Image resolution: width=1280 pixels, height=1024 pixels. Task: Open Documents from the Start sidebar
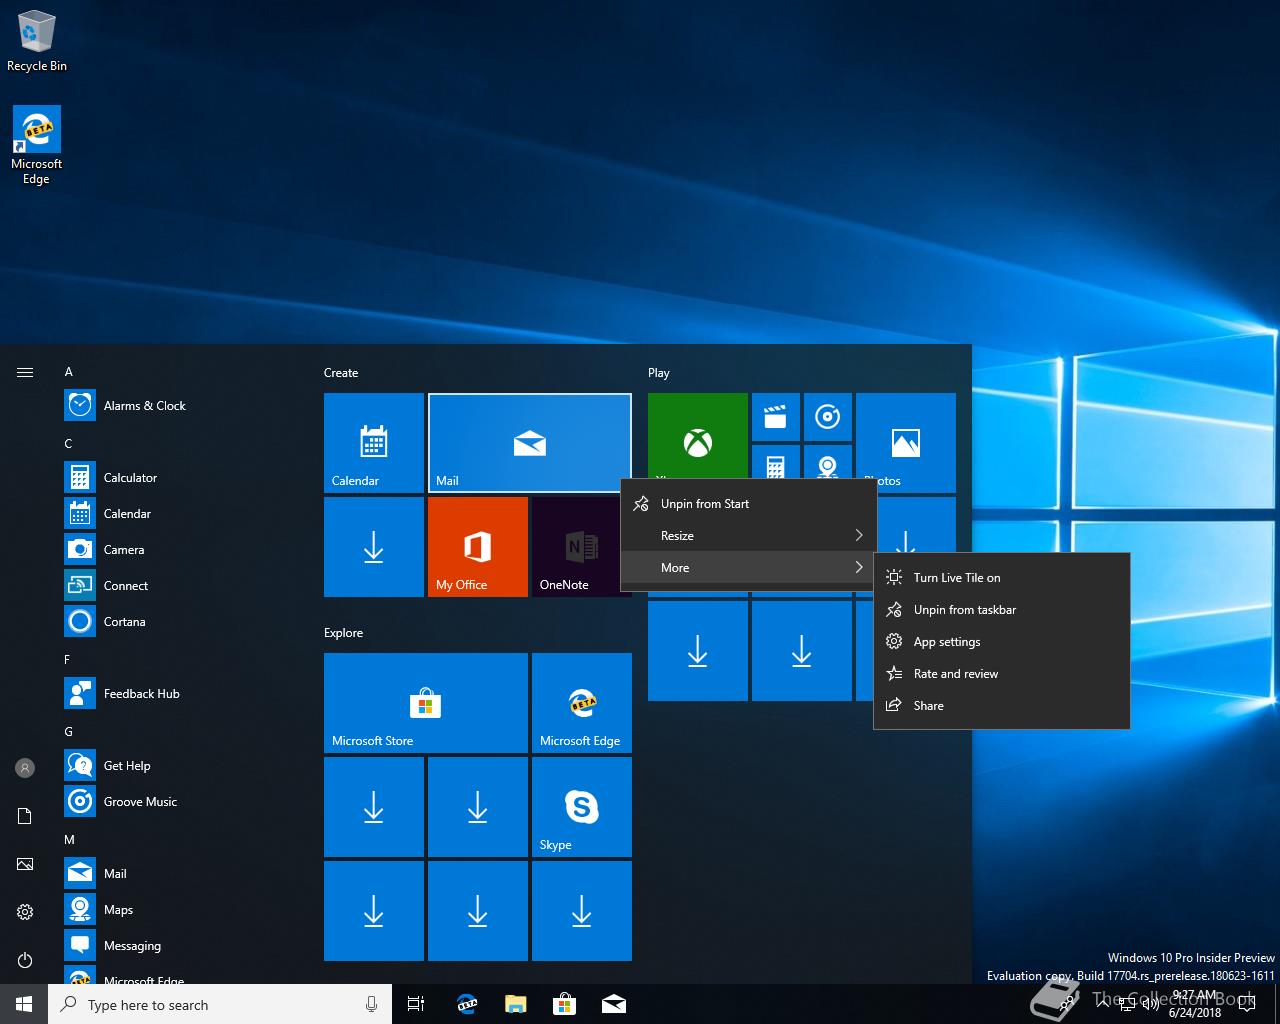pyautogui.click(x=25, y=816)
